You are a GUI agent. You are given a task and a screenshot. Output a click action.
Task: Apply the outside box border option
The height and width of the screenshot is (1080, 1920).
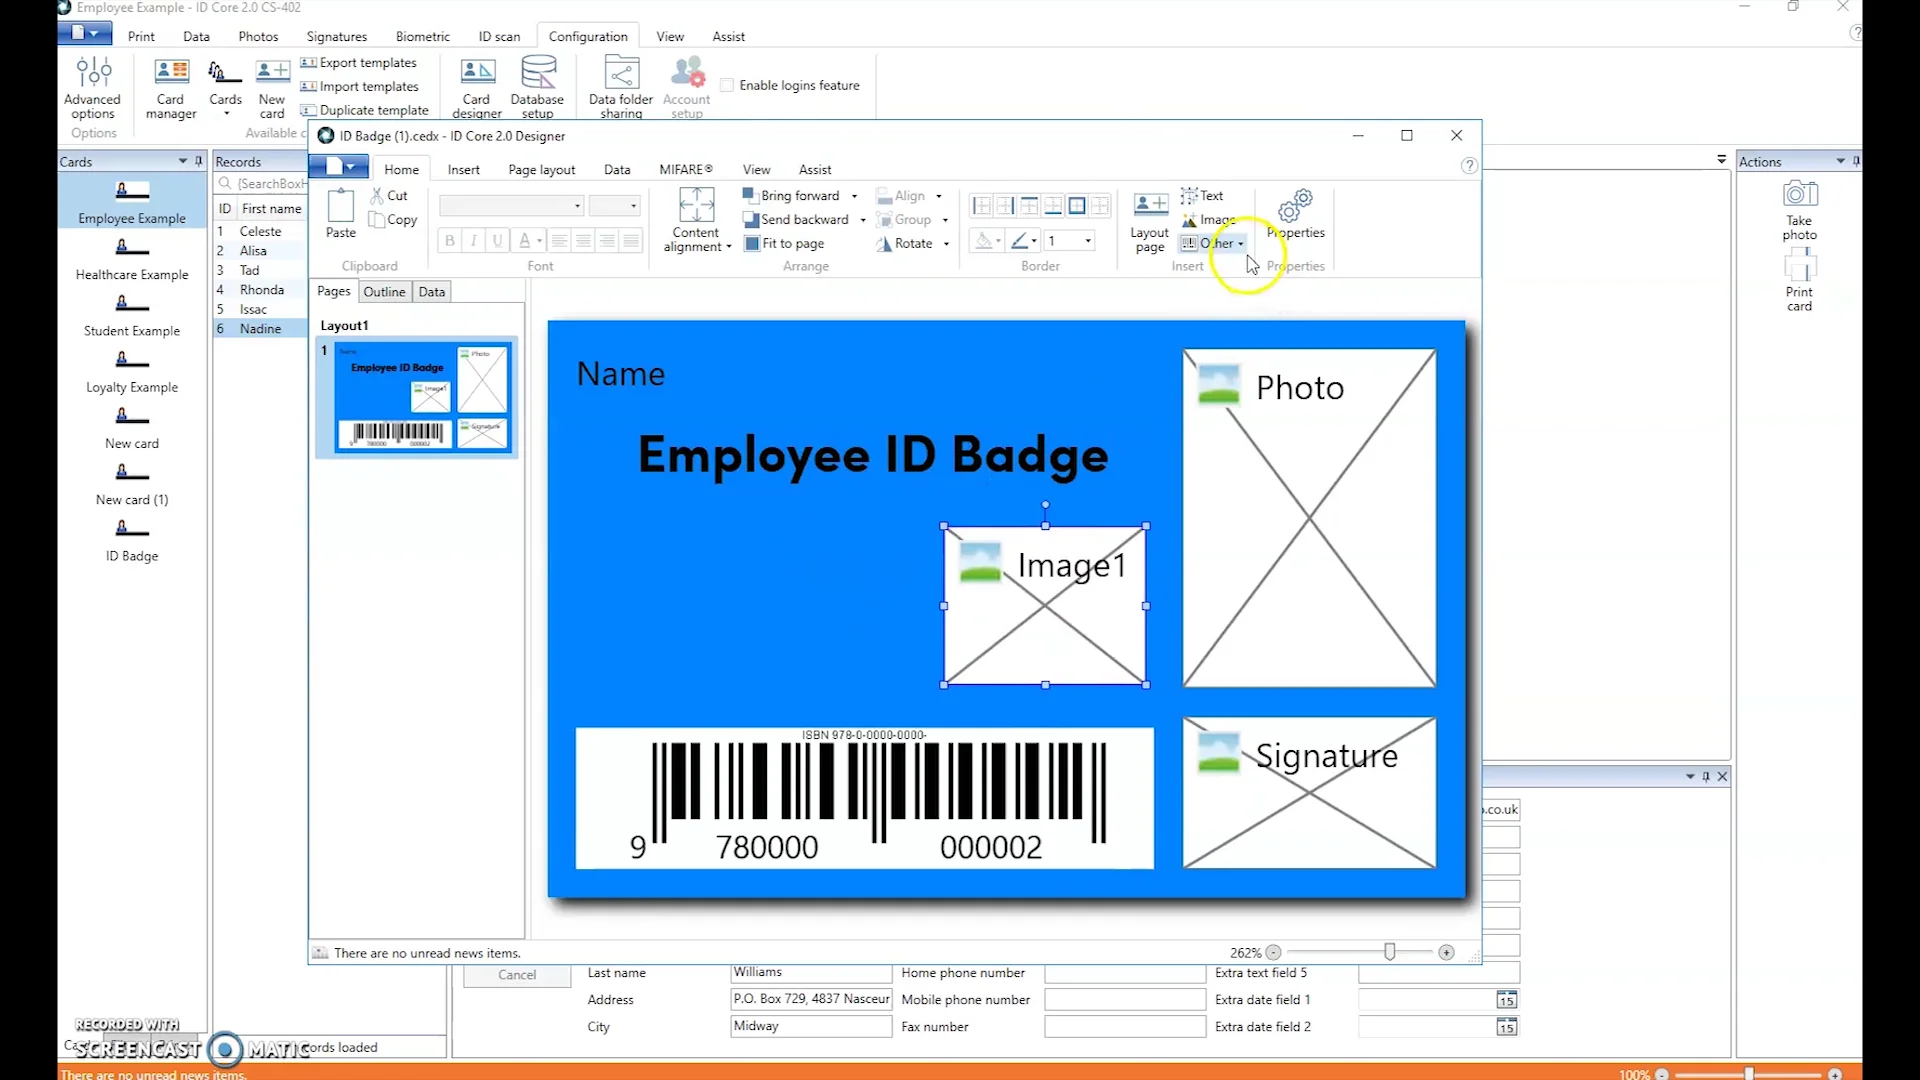(1077, 206)
